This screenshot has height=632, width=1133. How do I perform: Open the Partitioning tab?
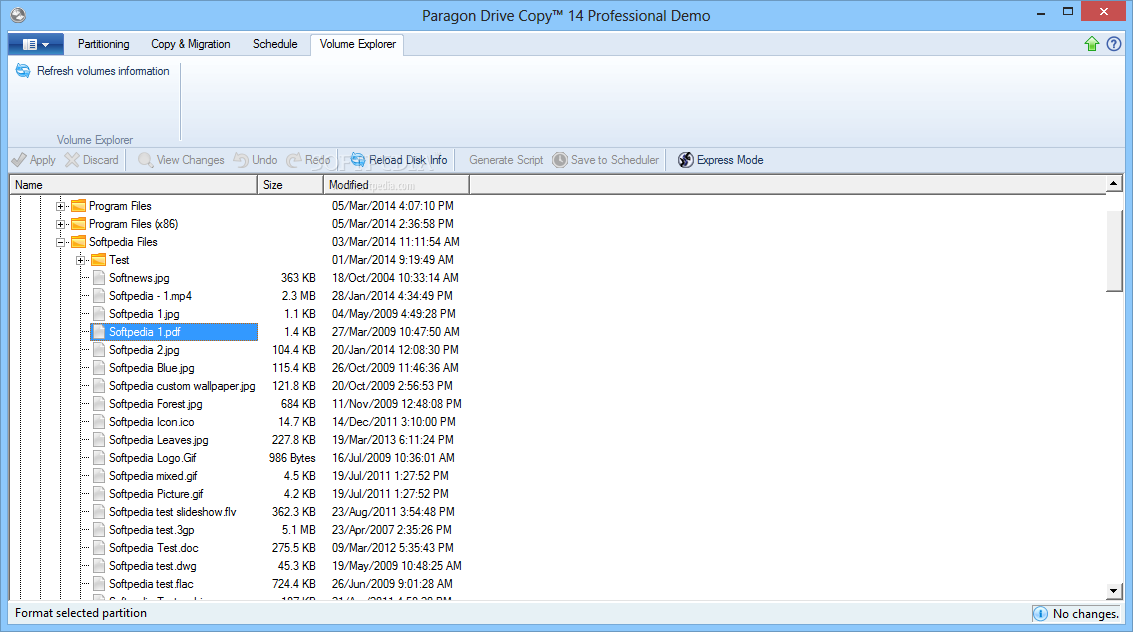click(x=103, y=44)
